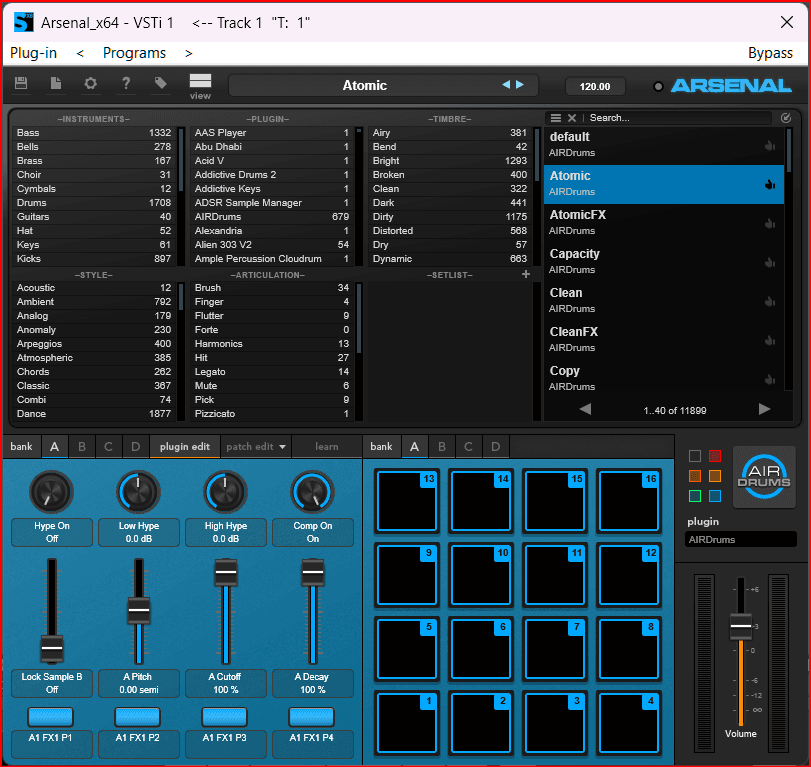Screen dimensions: 811x767
Task: Toggle thumbs-up on the Capacity preset
Action: tap(769, 262)
